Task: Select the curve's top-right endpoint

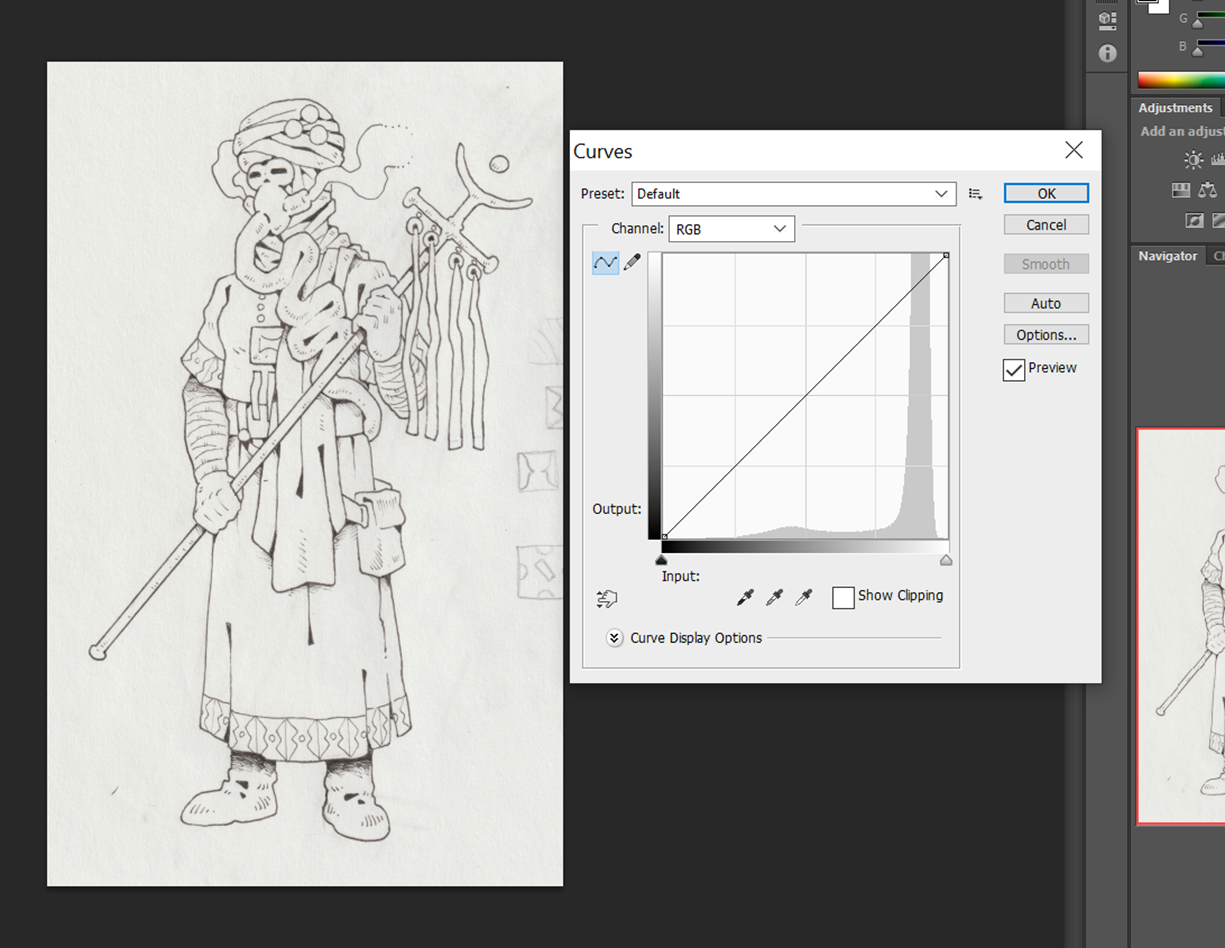Action: point(946,256)
